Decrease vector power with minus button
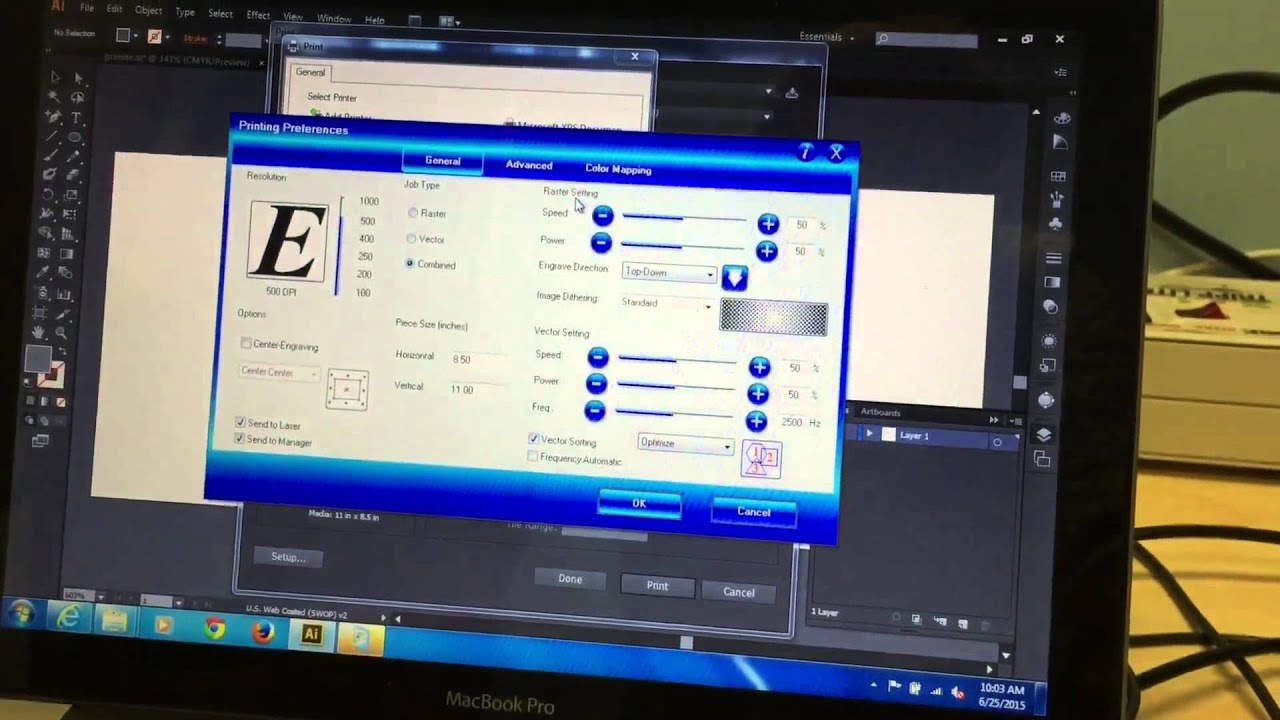 point(596,383)
